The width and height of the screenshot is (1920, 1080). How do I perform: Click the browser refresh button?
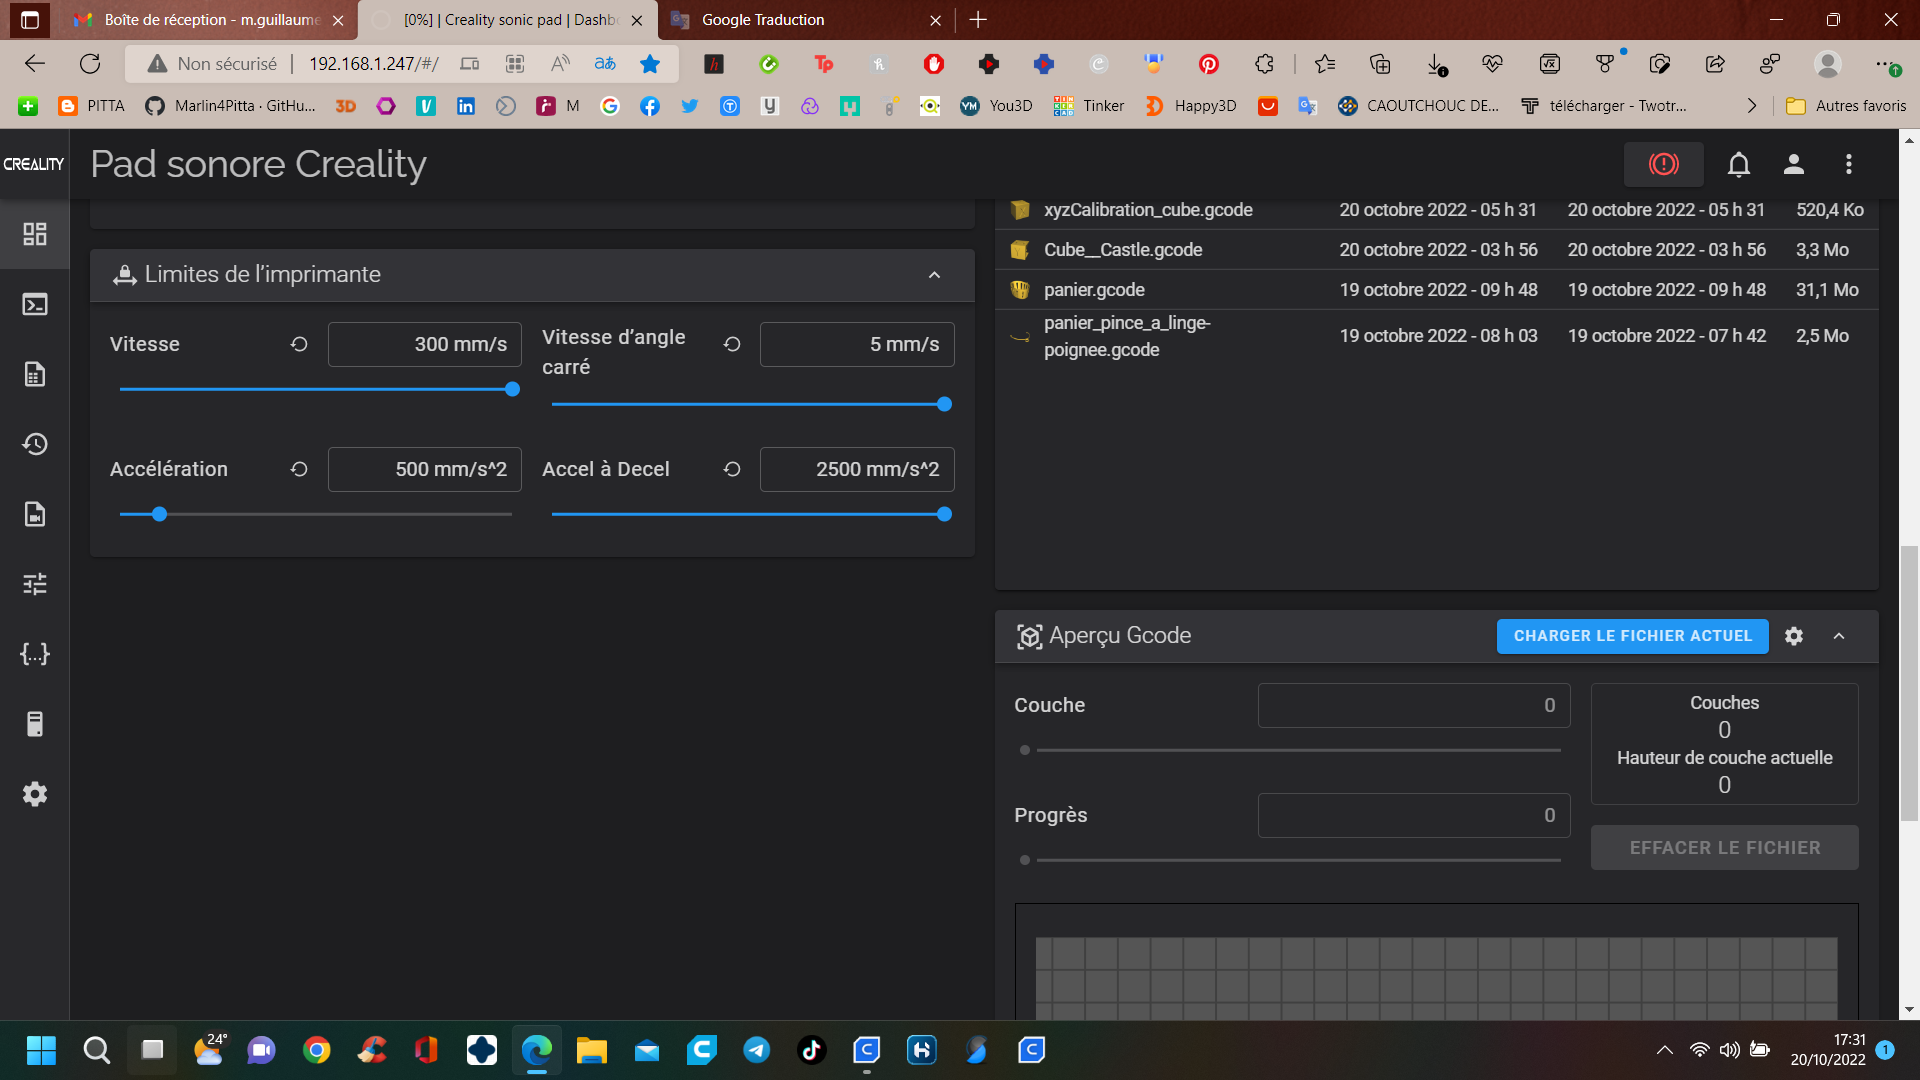[x=90, y=64]
